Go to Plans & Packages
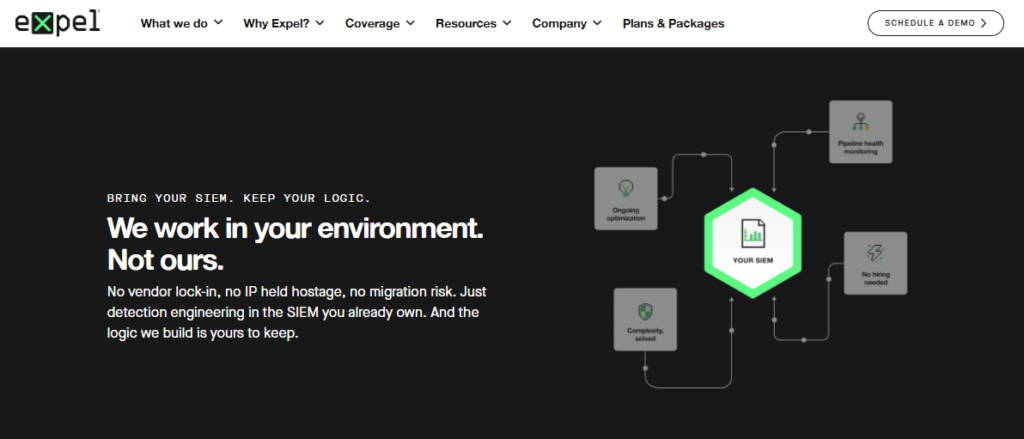The image size is (1024, 439). click(x=673, y=23)
